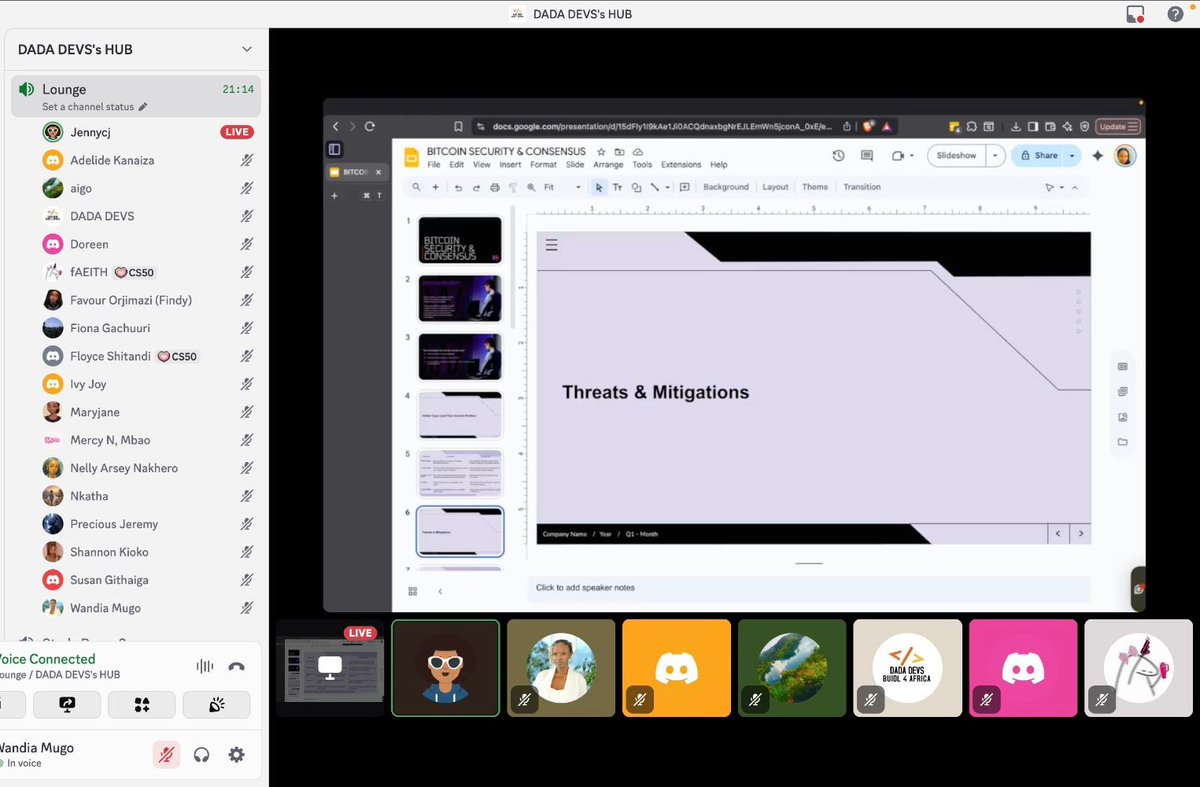Open grid view icon below the filmstrip
The image size is (1200, 787).
click(x=412, y=591)
